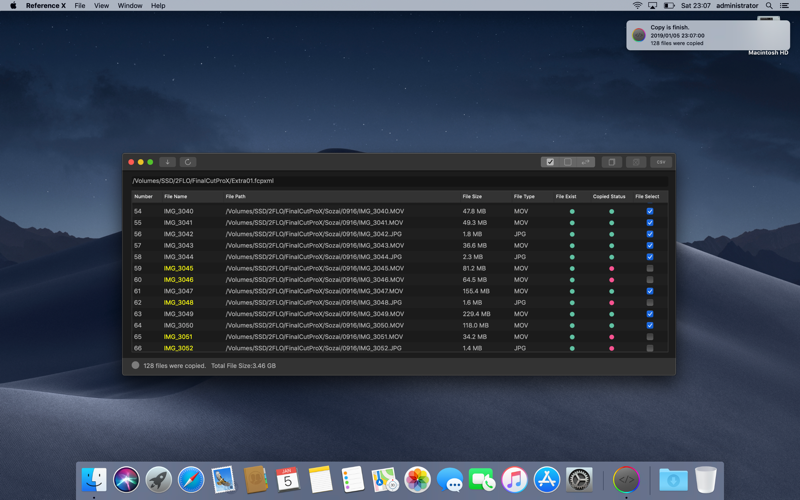
Task: Click the invert selection arrows toolbar button
Action: tap(585, 162)
